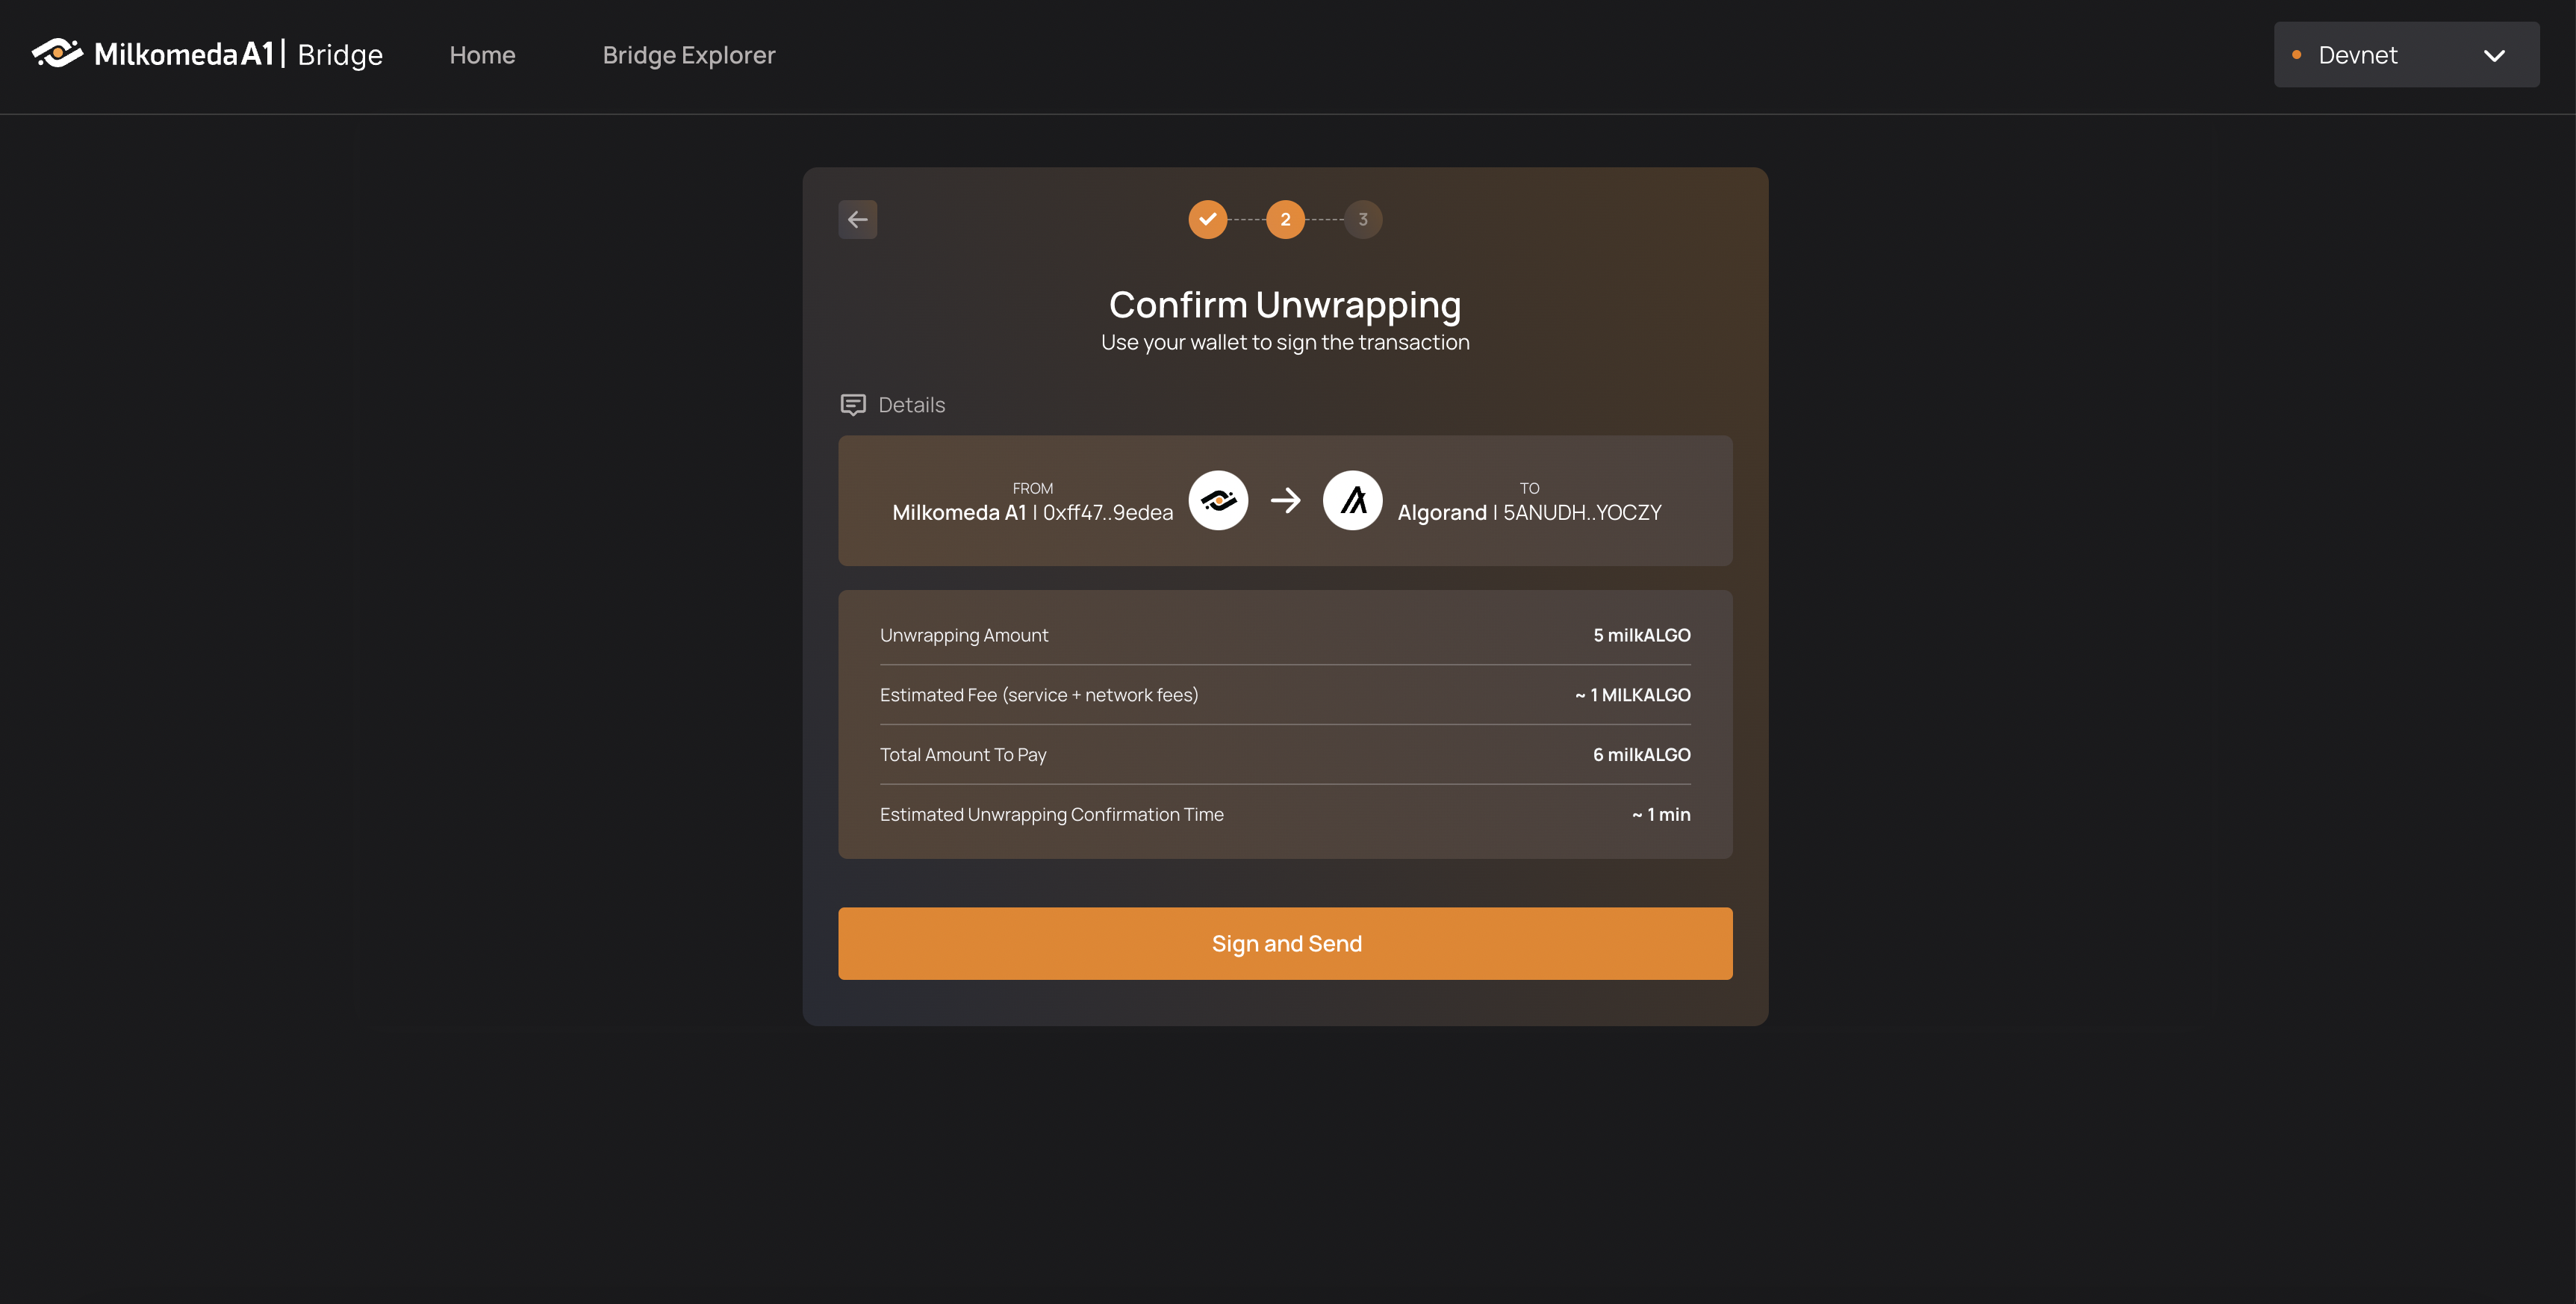Viewport: 2576px width, 1304px height.
Task: Click the Sign and Send button
Action: [1285, 943]
